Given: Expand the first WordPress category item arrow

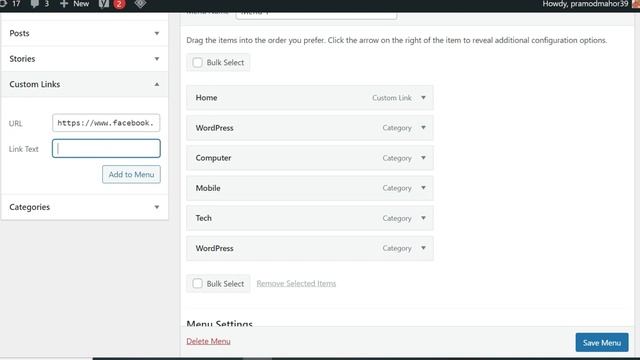Looking at the screenshot, I should coord(423,128).
